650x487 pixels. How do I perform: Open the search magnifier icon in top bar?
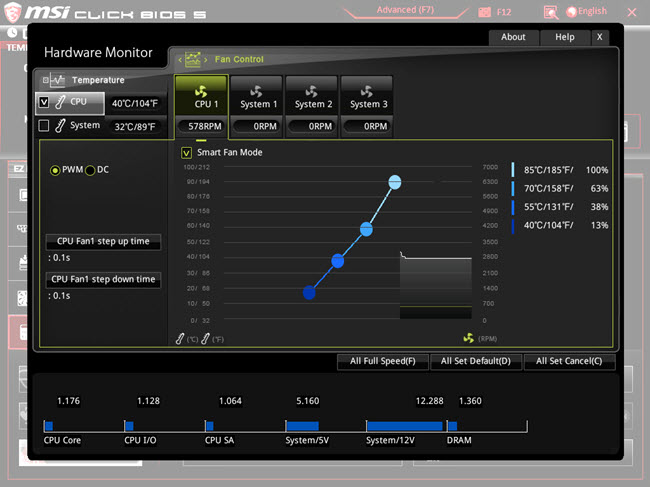click(551, 12)
